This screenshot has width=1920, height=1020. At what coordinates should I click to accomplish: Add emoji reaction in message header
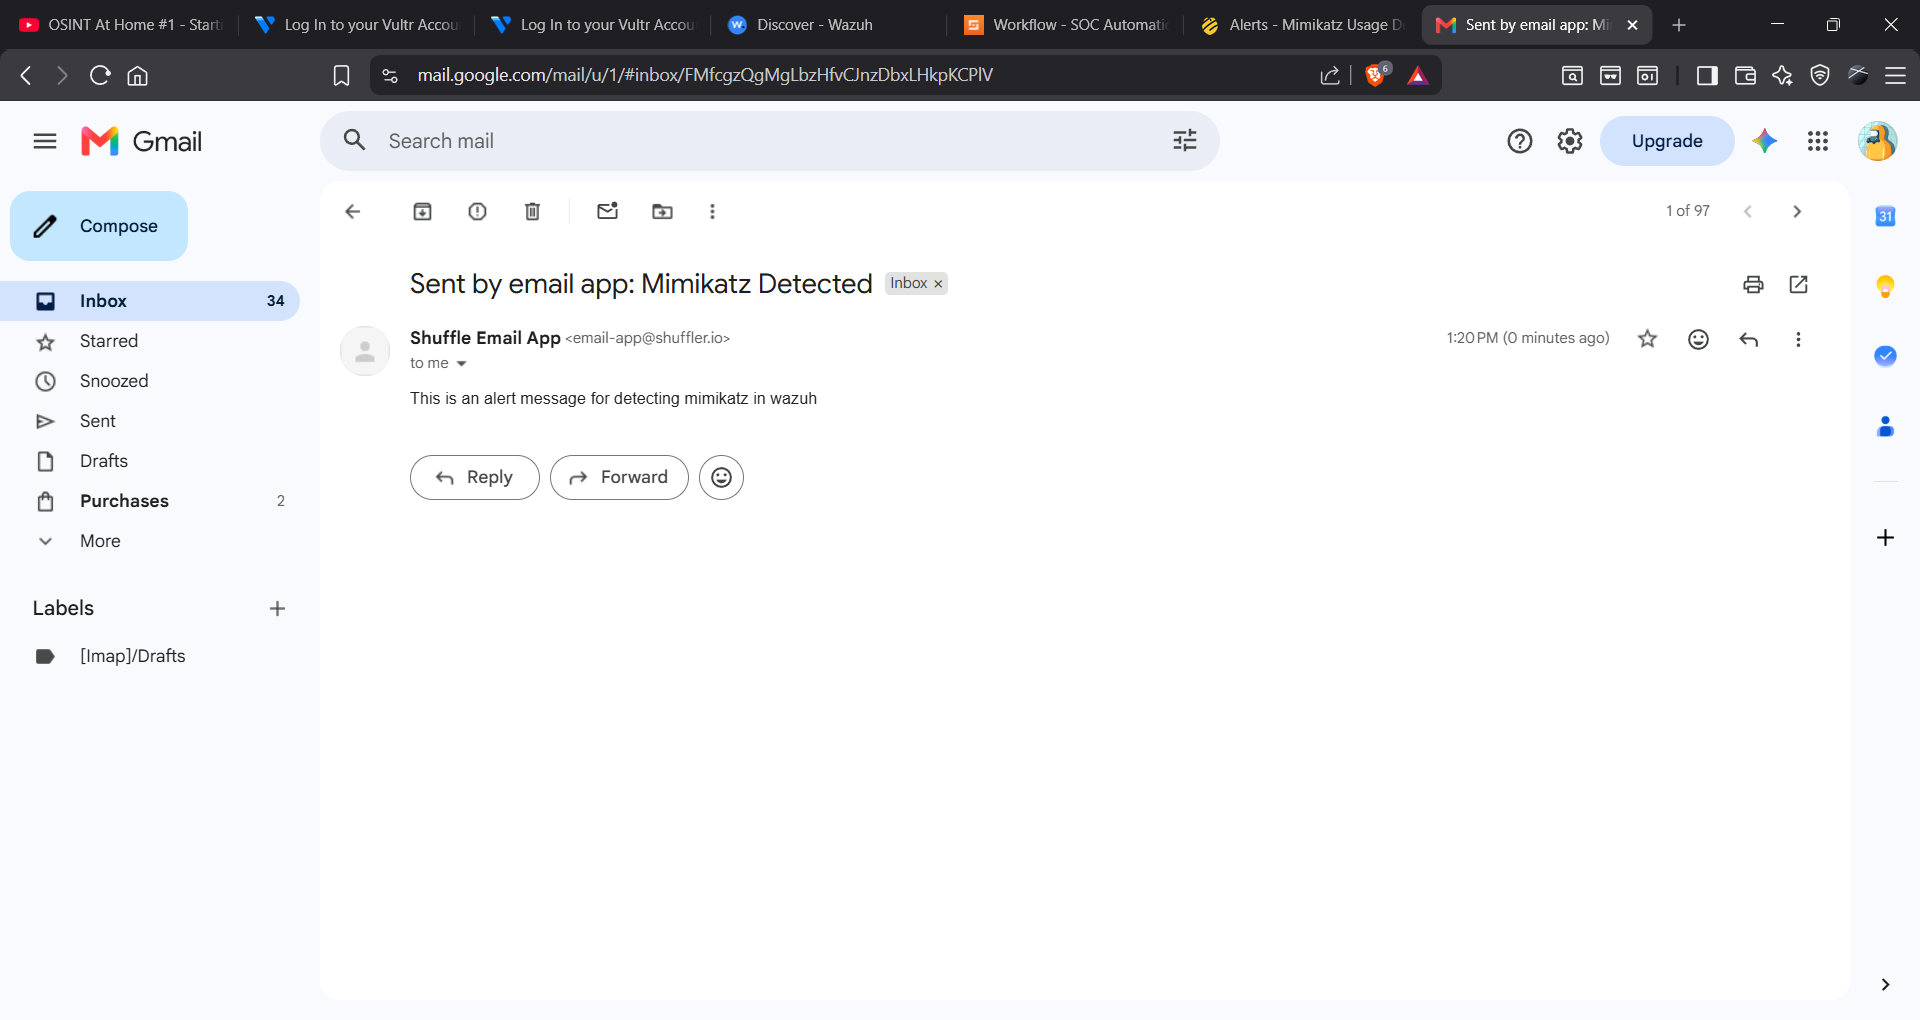[x=1698, y=339]
